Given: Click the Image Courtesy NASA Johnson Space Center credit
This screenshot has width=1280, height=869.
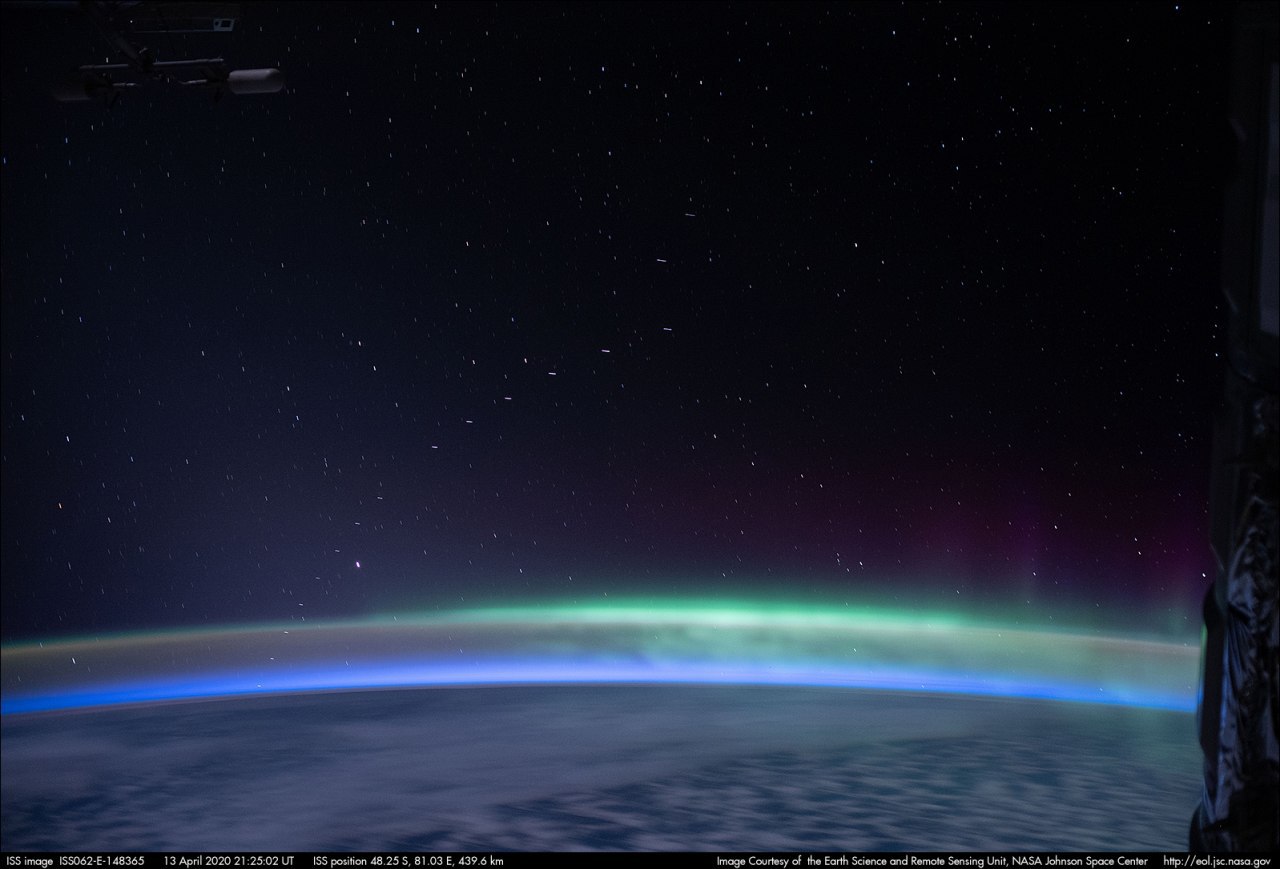Looking at the screenshot, I should [x=932, y=861].
